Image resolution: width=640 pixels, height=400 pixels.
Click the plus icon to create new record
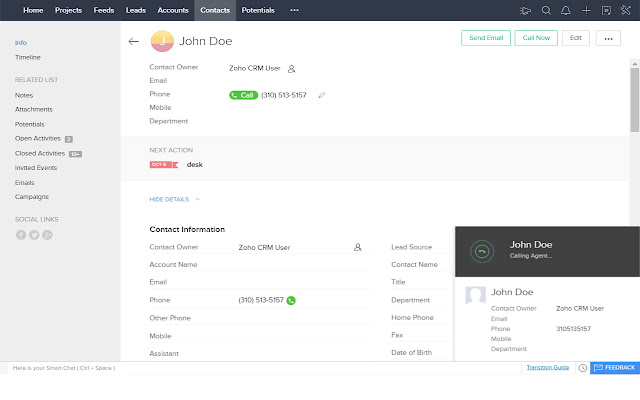tap(586, 10)
